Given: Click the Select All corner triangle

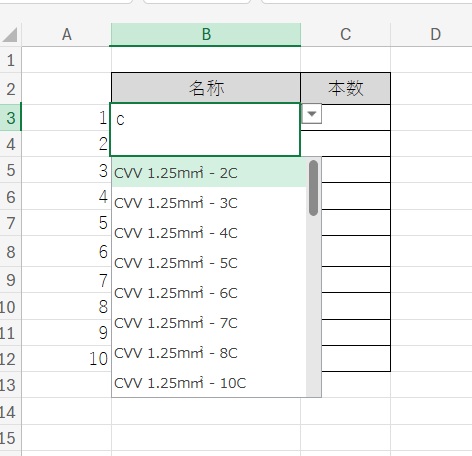Looking at the screenshot, I should click(10, 35).
